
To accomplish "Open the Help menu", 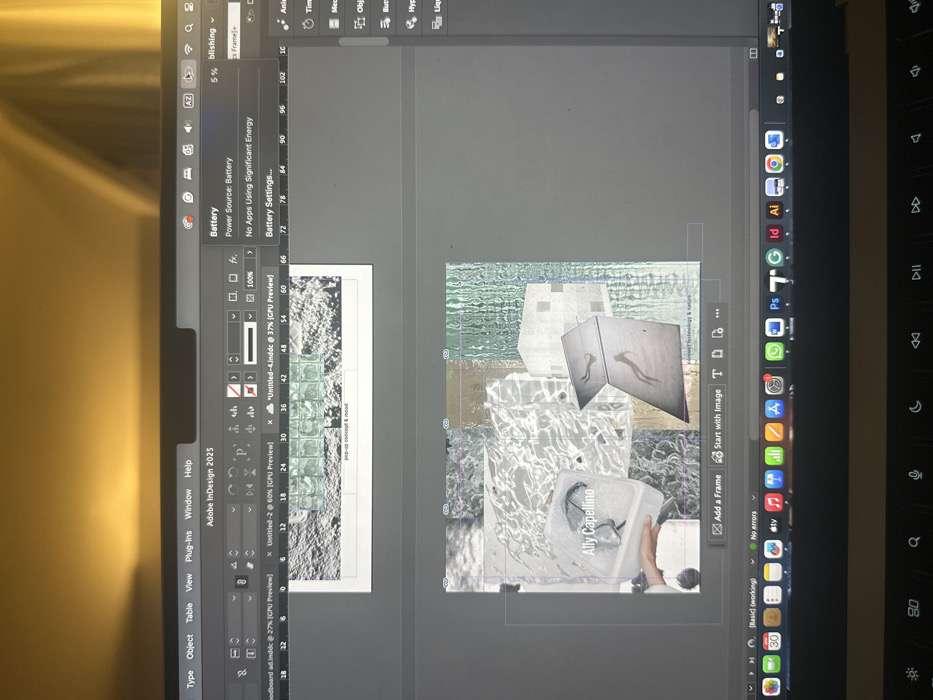I will 188,468.
